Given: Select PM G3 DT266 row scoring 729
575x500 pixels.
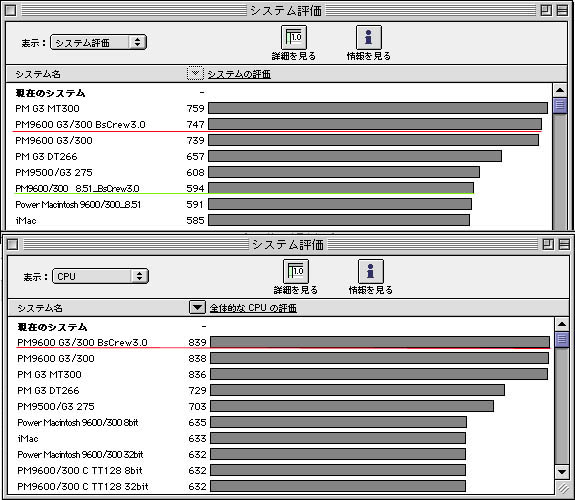Looking at the screenshot, I should click(281, 390).
